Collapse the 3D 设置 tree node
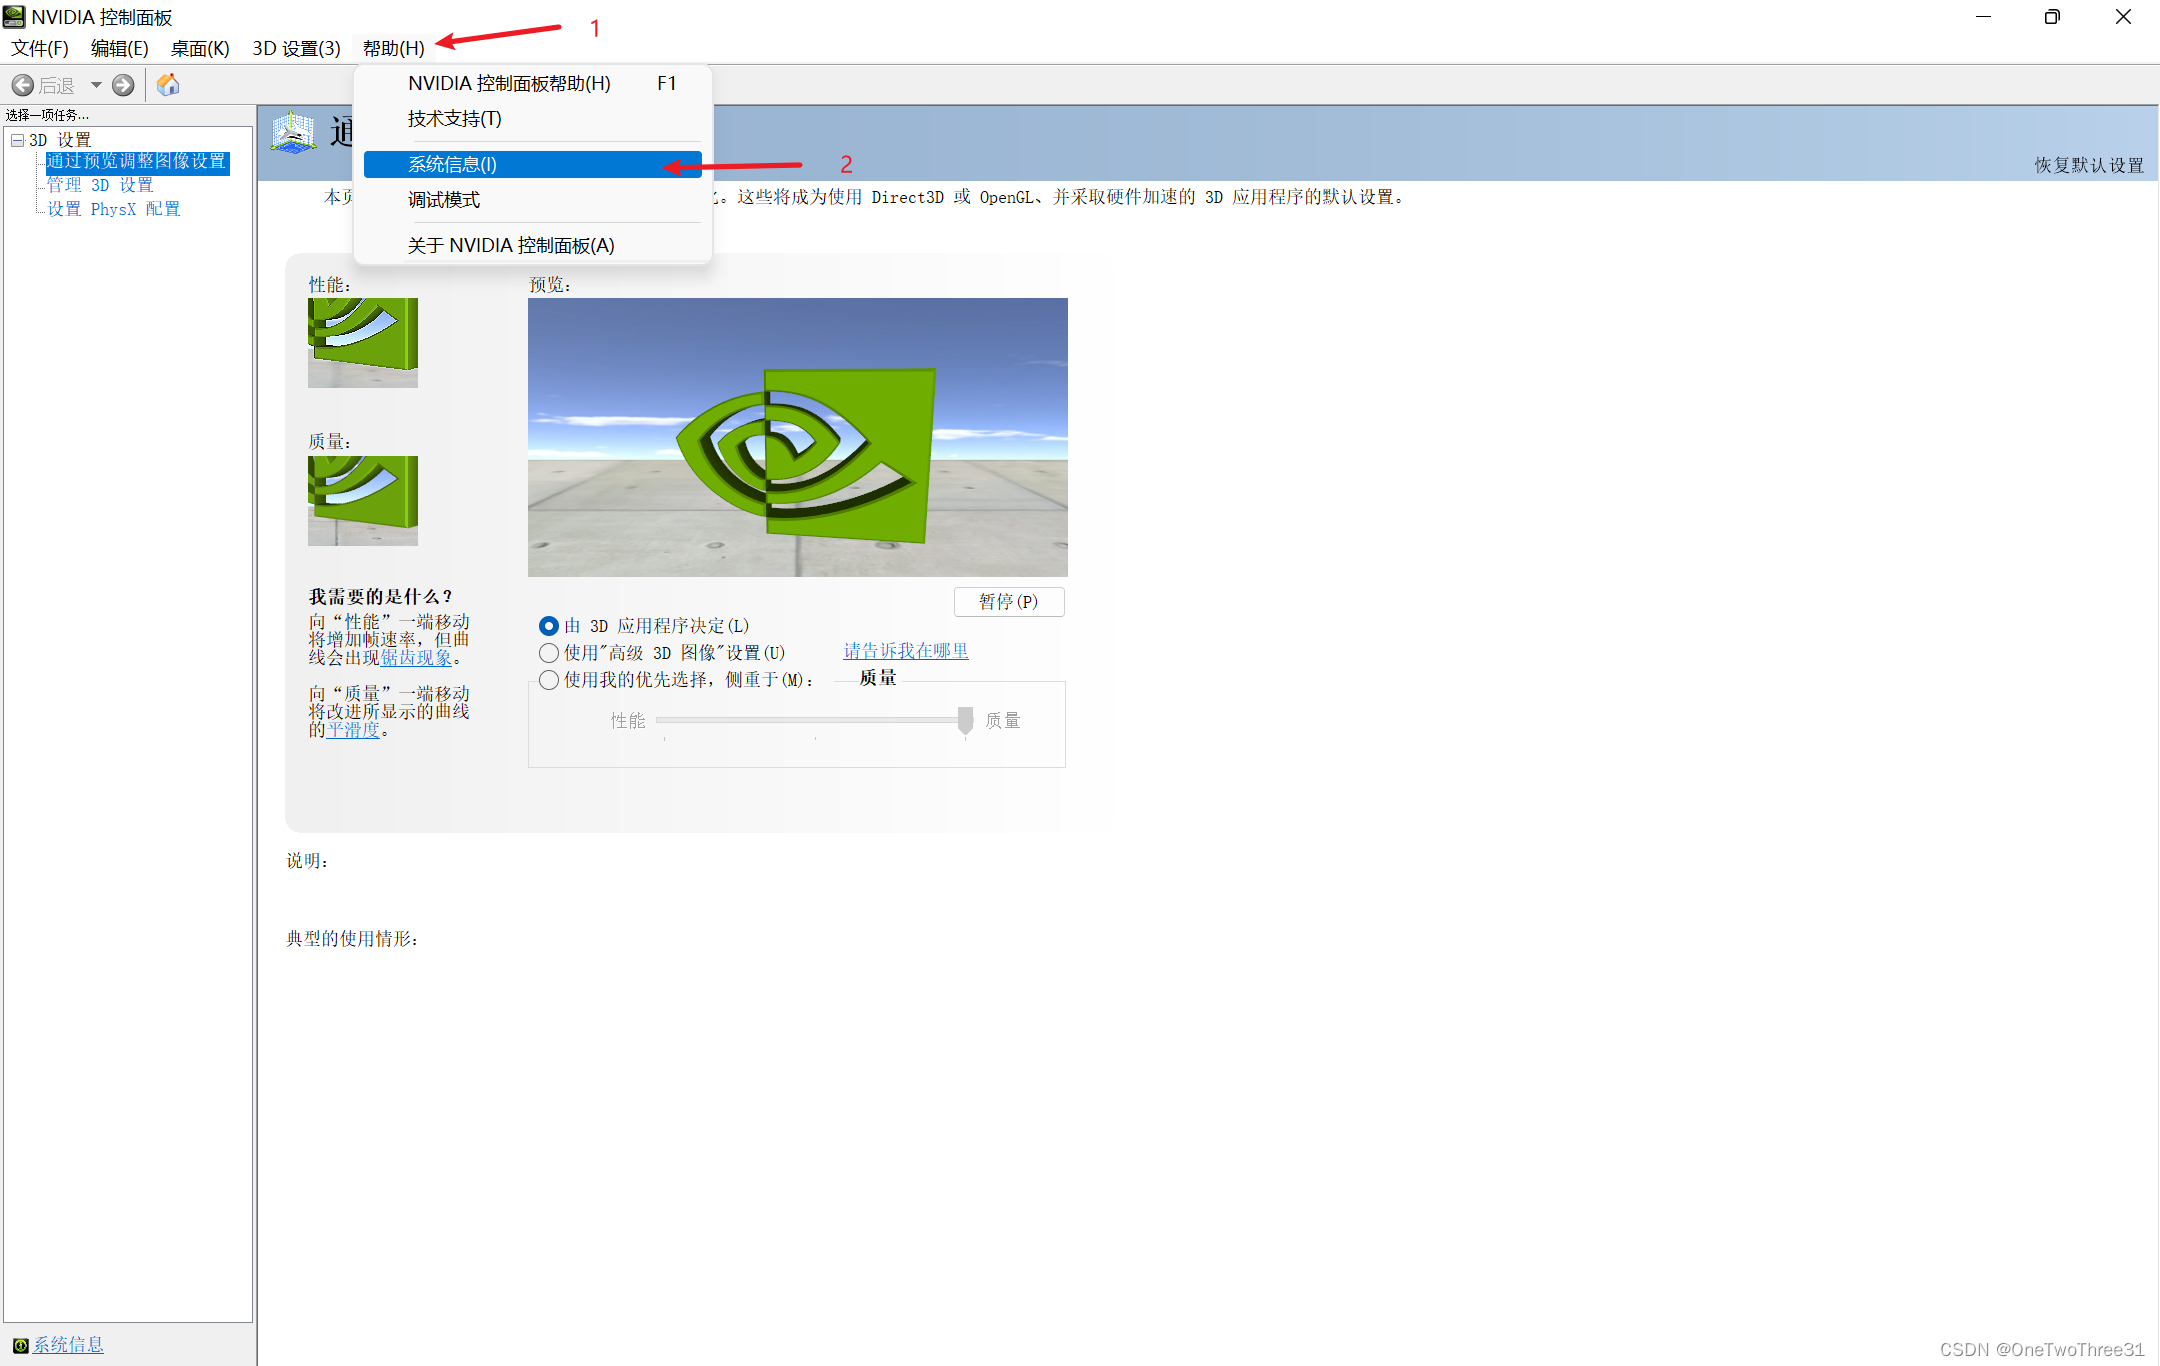Image resolution: width=2160 pixels, height=1366 pixels. tap(18, 140)
